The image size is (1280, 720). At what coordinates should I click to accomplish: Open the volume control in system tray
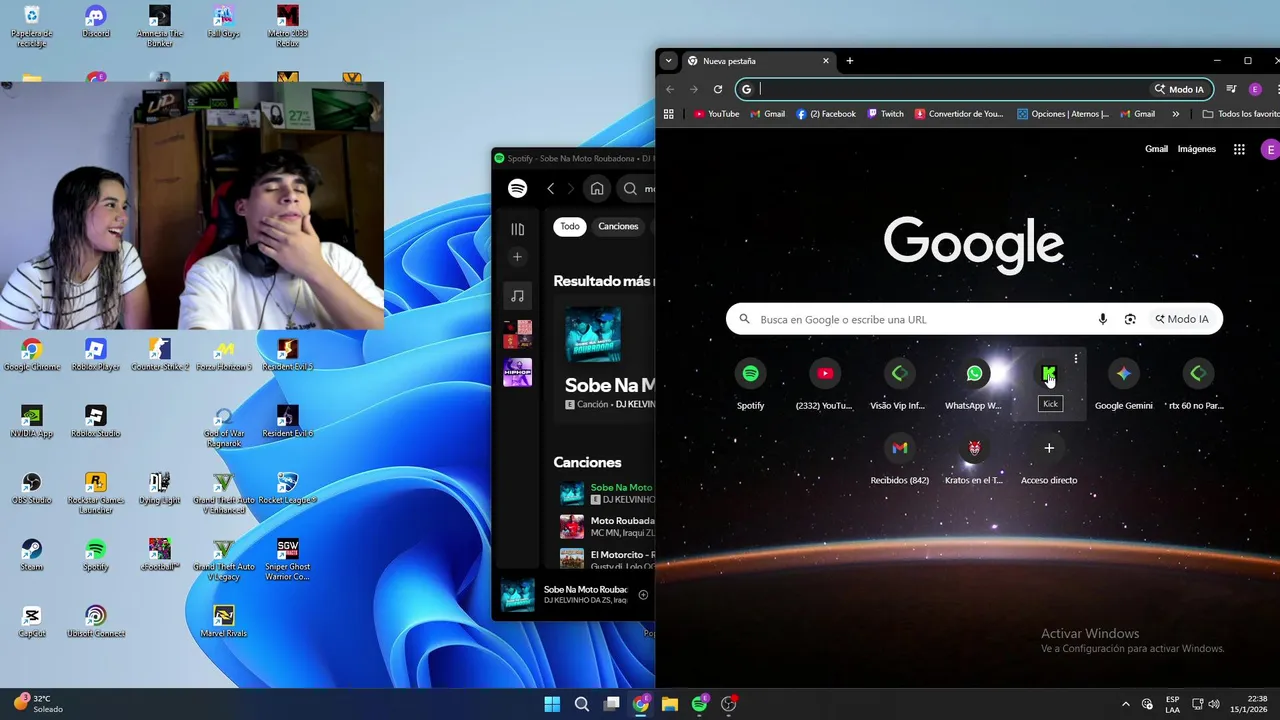coord(1214,704)
